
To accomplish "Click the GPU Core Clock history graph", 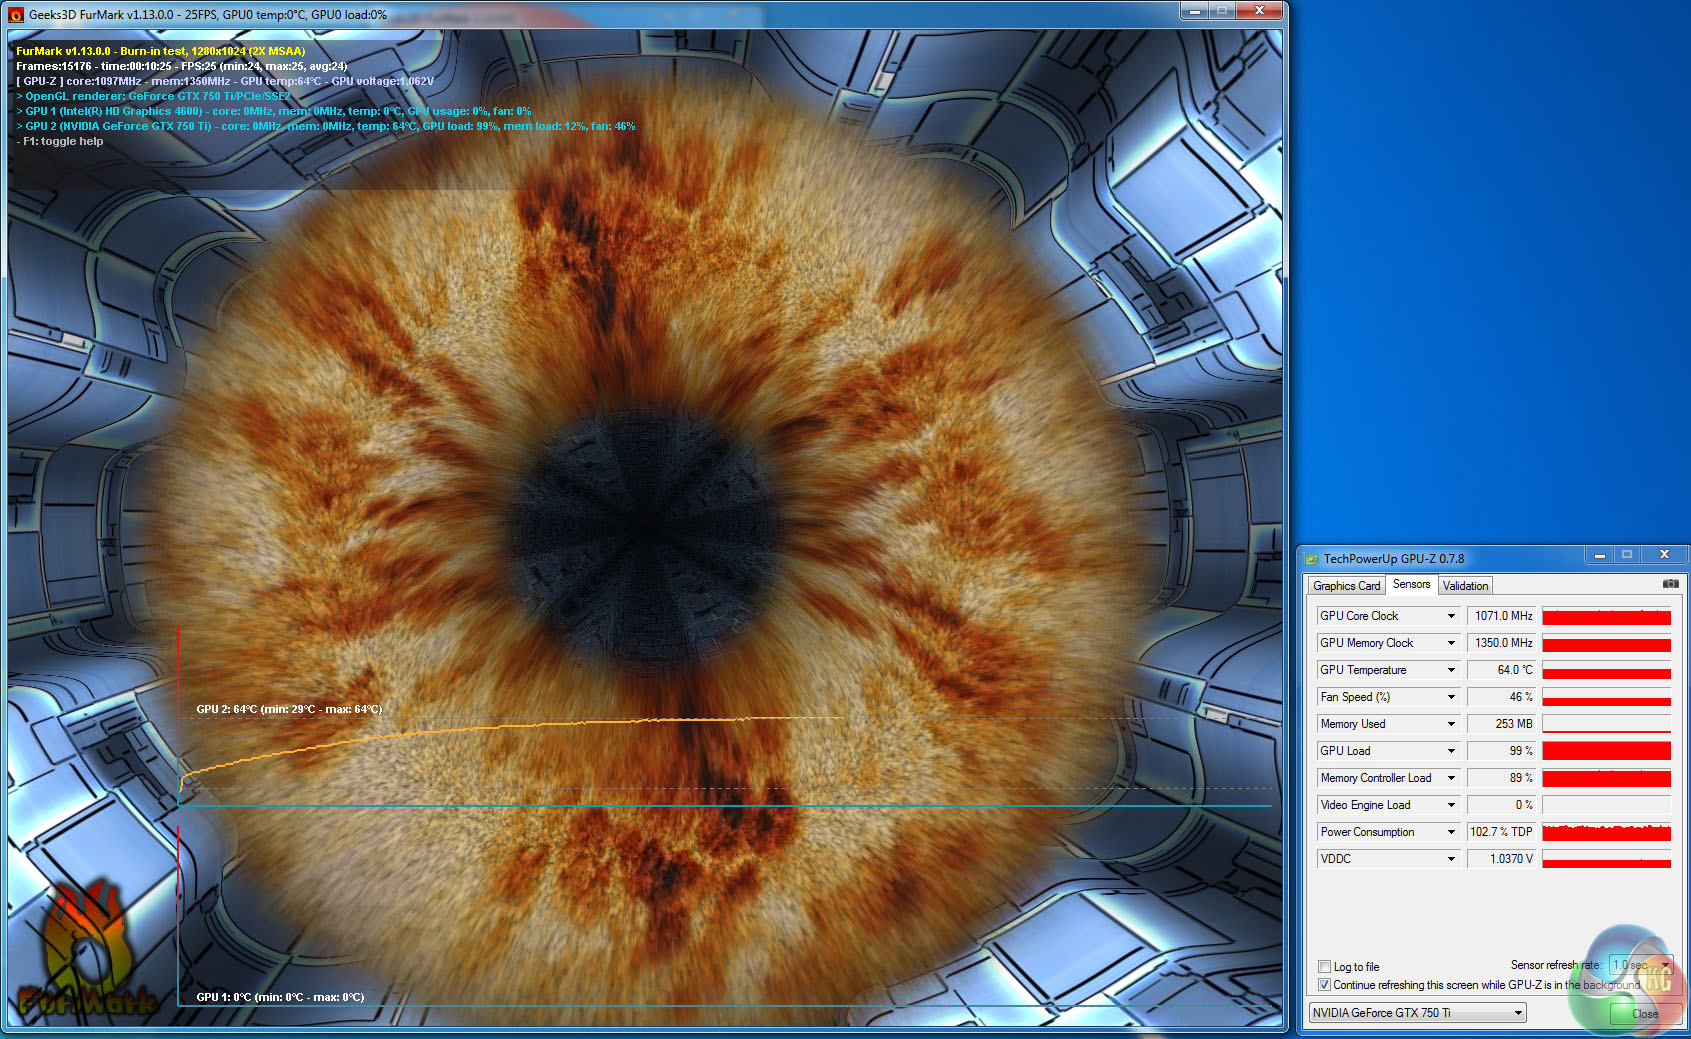I will click(x=1606, y=616).
